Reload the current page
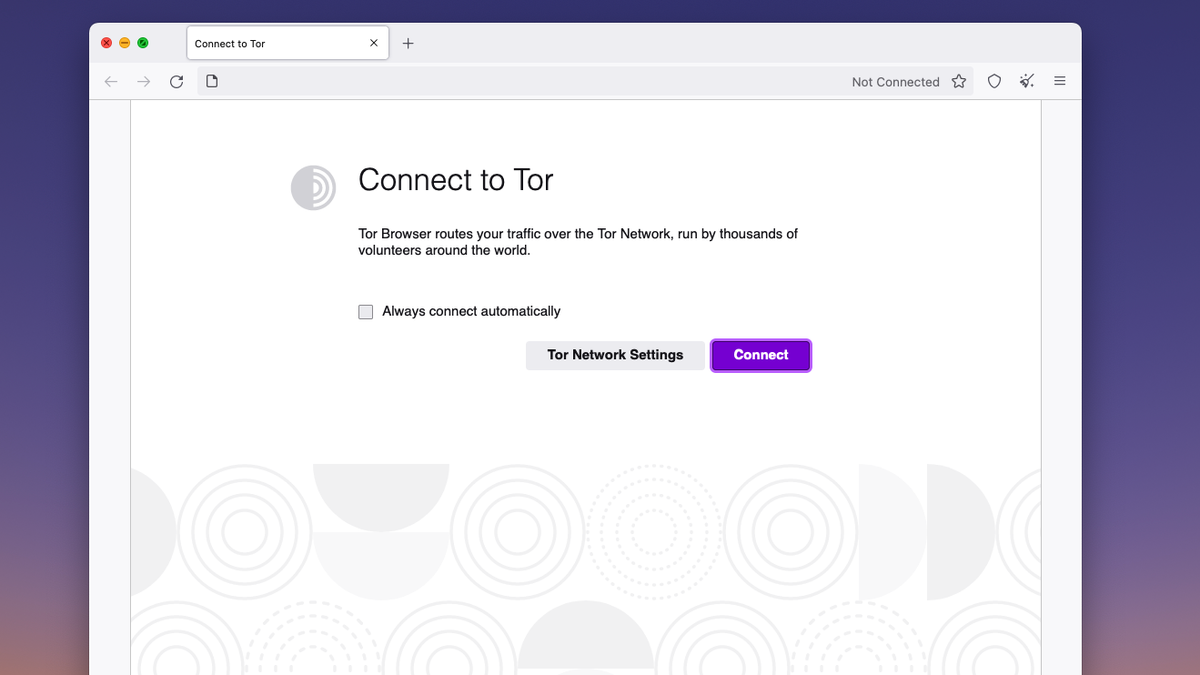The height and width of the screenshot is (675, 1200). 177,81
